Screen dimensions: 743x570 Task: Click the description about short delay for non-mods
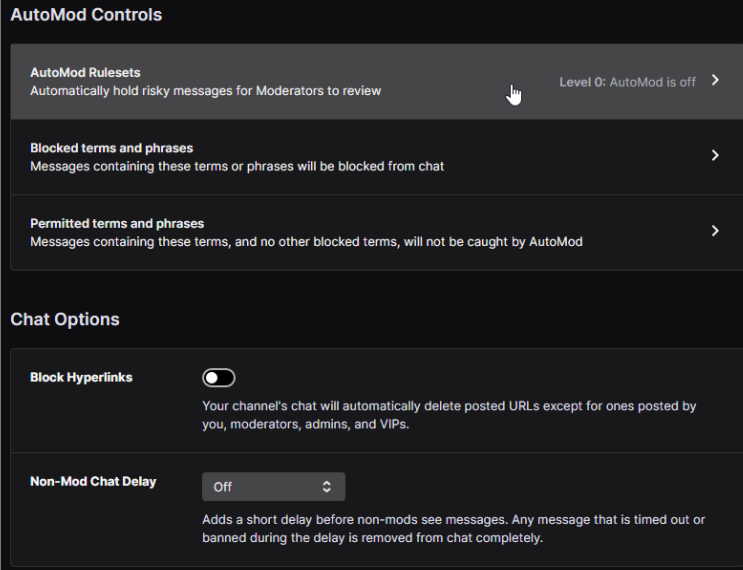(453, 529)
